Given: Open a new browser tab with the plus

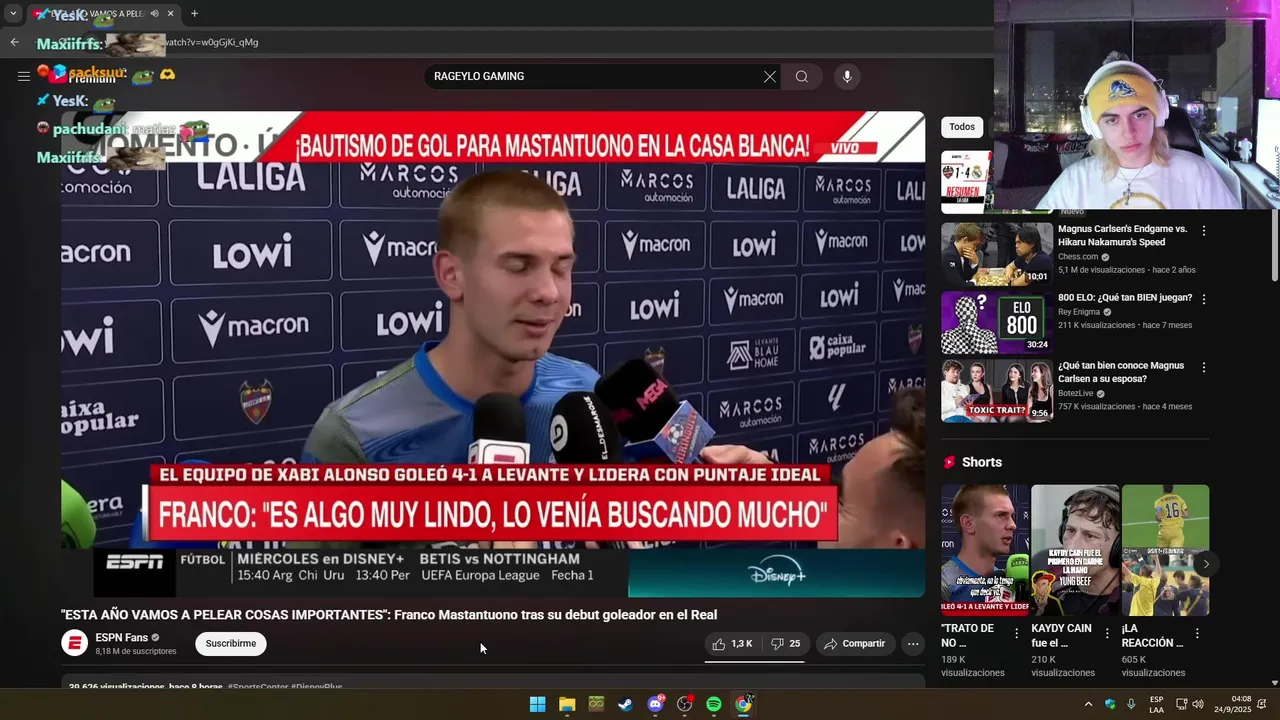Looking at the screenshot, I should tap(194, 14).
